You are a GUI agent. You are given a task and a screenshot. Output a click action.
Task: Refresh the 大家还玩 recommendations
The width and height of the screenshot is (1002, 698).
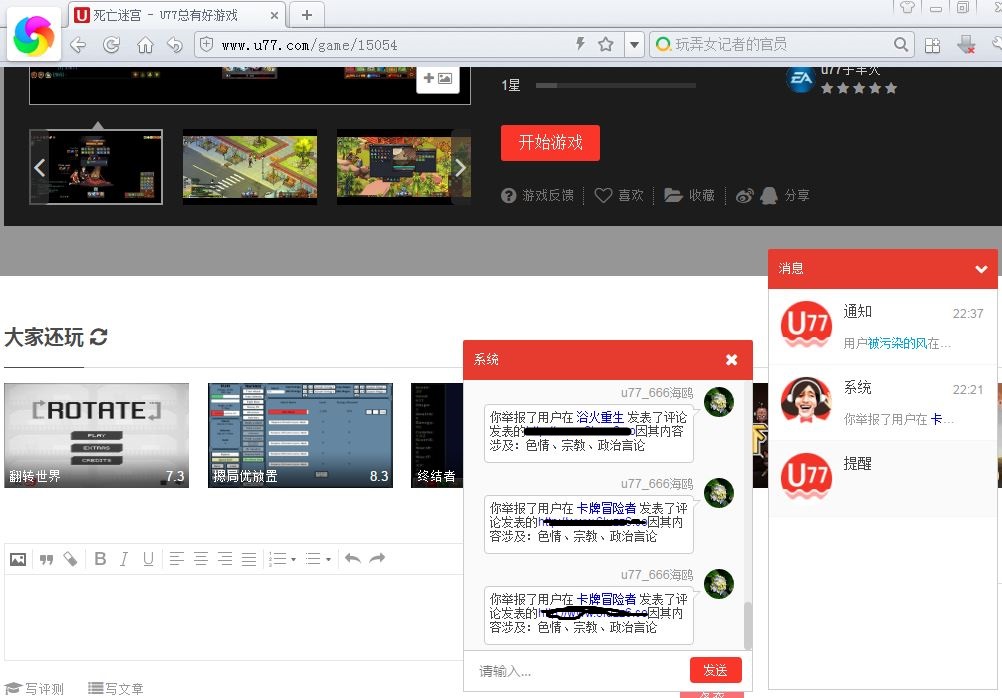[x=98, y=336]
